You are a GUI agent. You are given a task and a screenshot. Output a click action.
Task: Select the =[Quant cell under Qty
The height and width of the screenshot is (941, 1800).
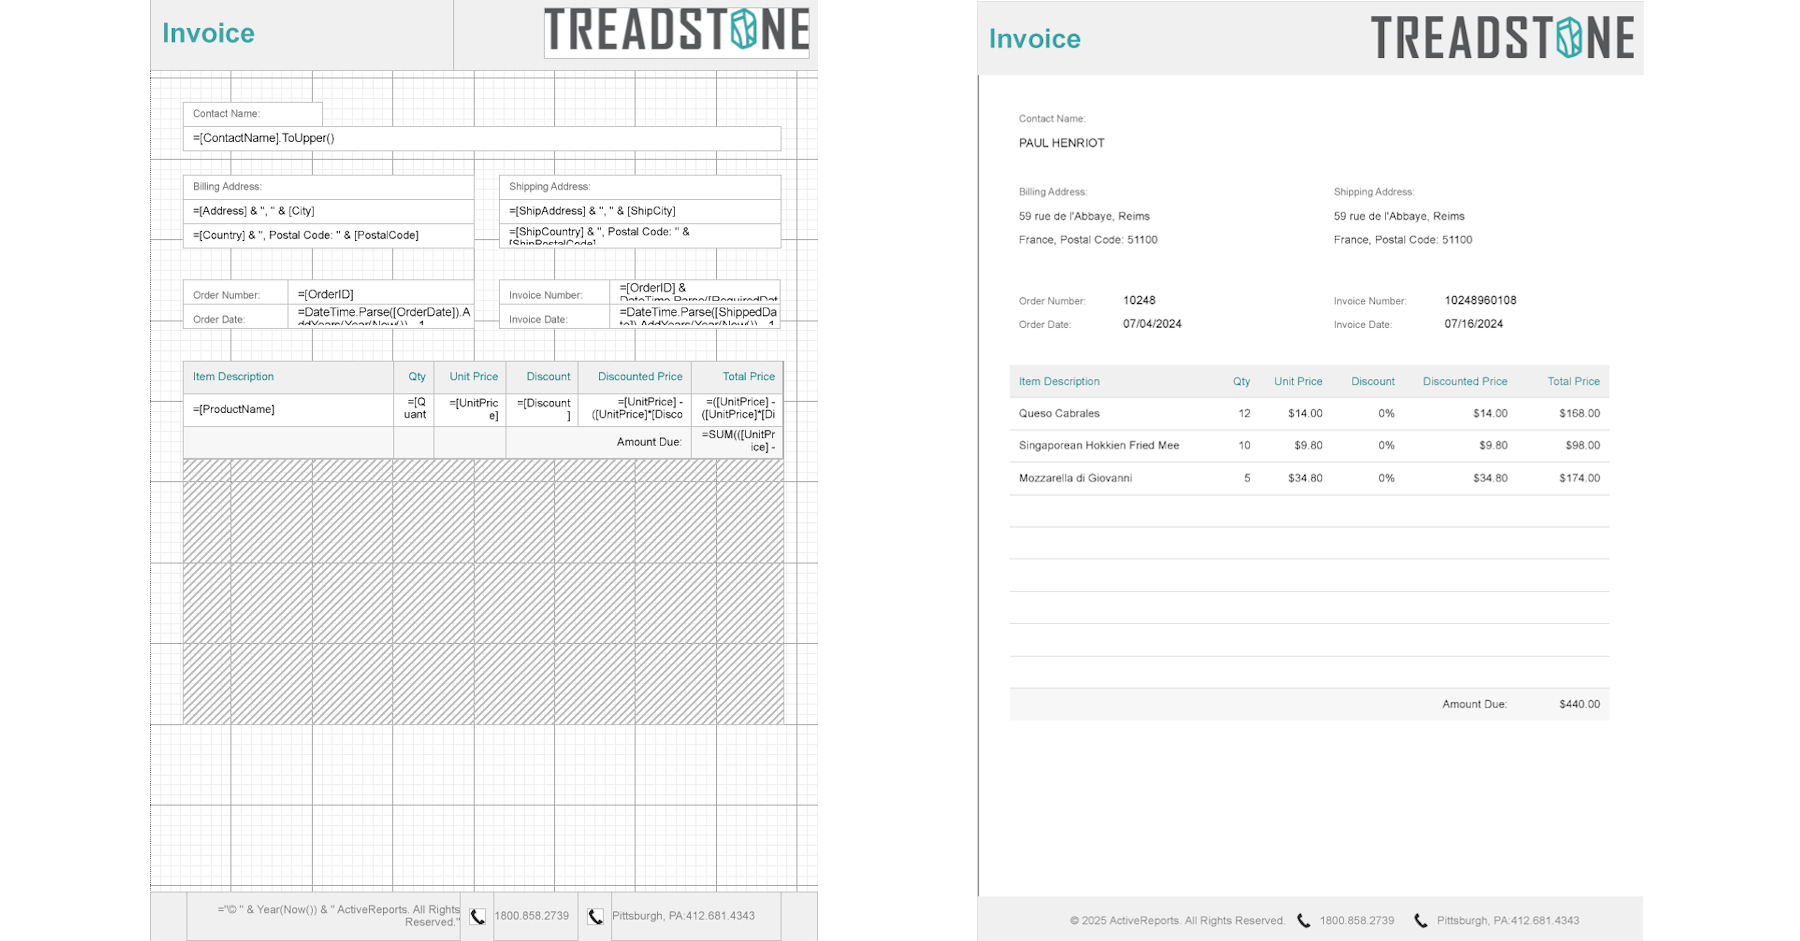pyautogui.click(x=414, y=410)
